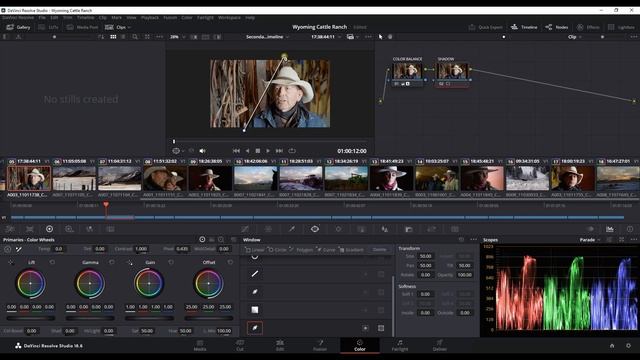The height and width of the screenshot is (360, 640).
Task: Select the COLOR BALANCE node
Action: tap(407, 71)
